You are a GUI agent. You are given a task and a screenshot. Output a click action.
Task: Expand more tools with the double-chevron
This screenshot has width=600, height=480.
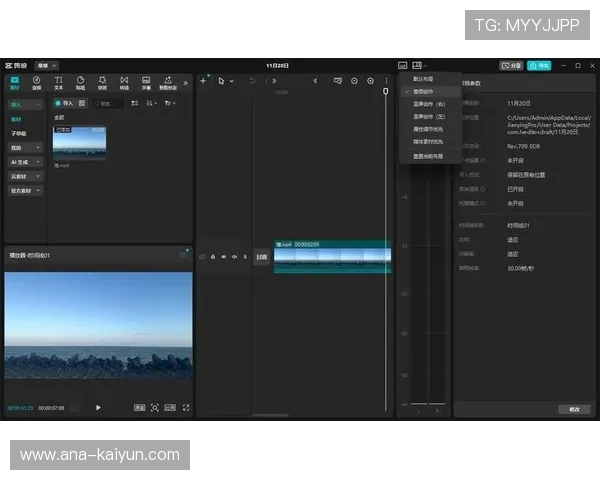[x=186, y=82]
